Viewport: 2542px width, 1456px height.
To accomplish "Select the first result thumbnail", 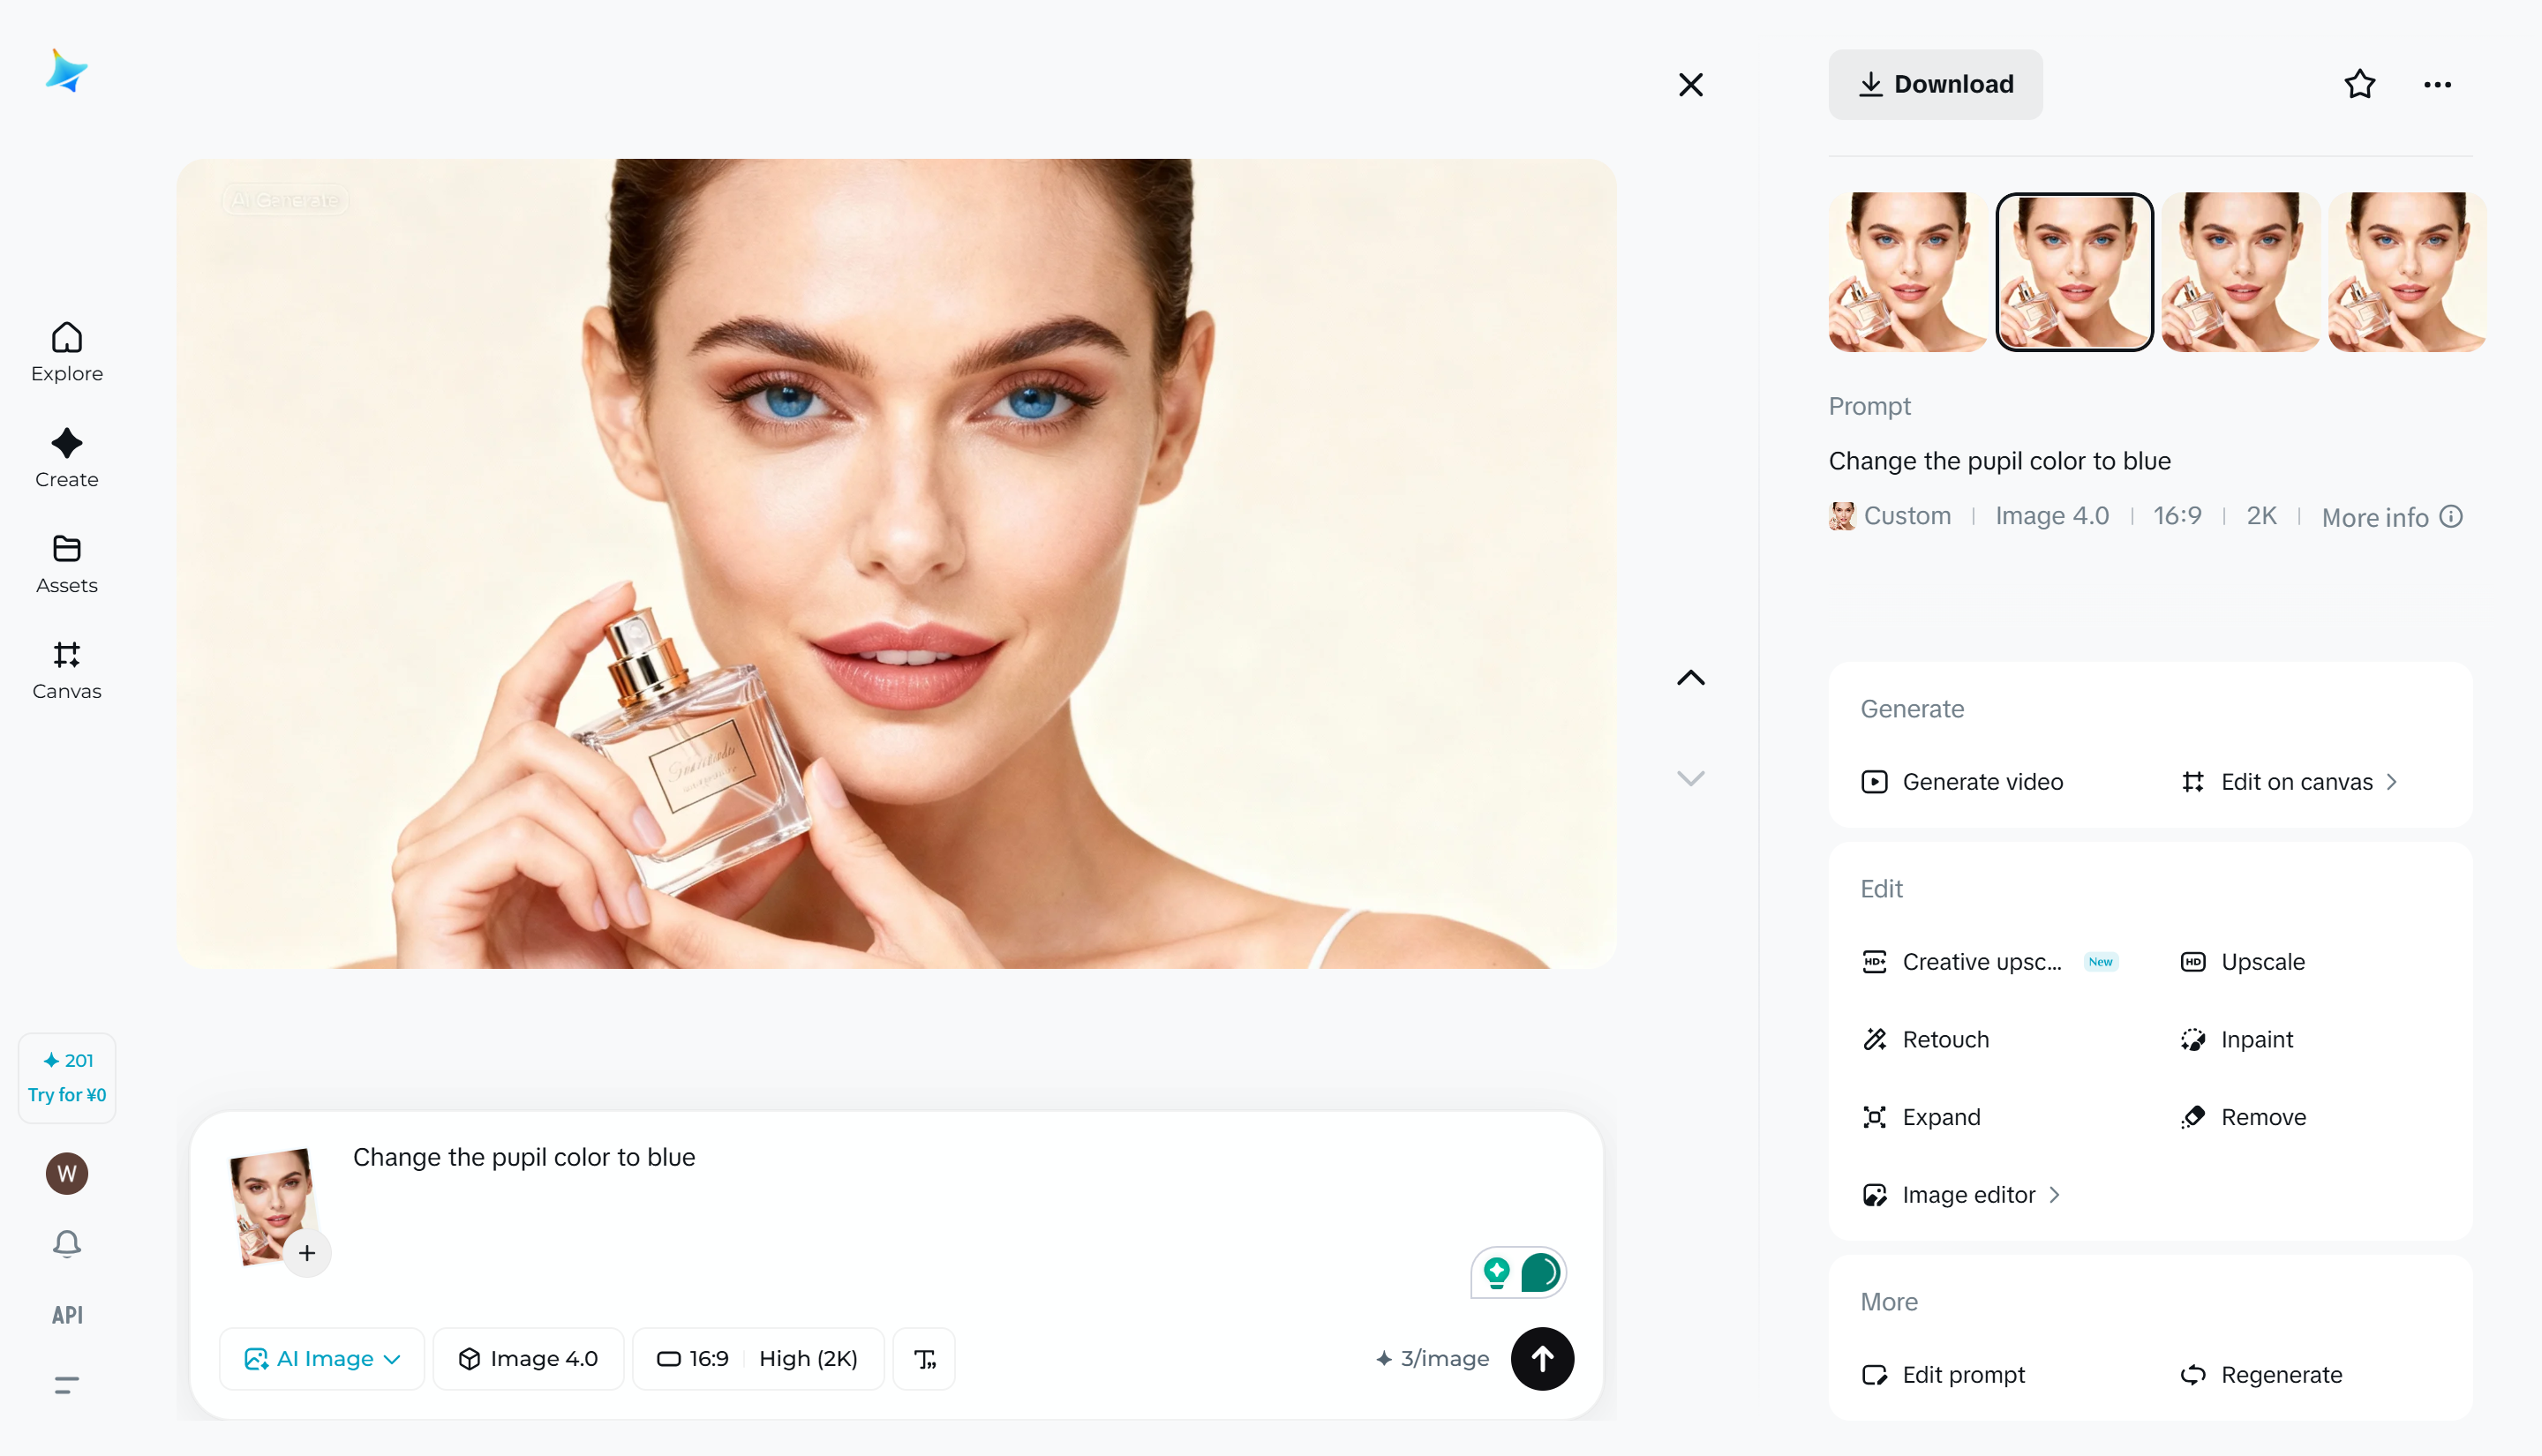I will (1907, 272).
